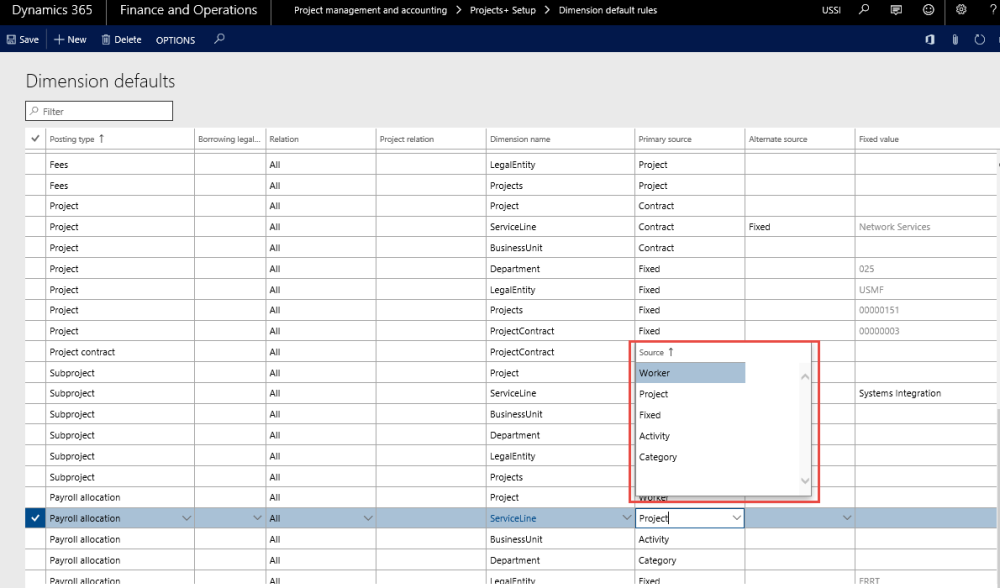Open Finance and Operations home
1000x588 pixels.
point(188,10)
